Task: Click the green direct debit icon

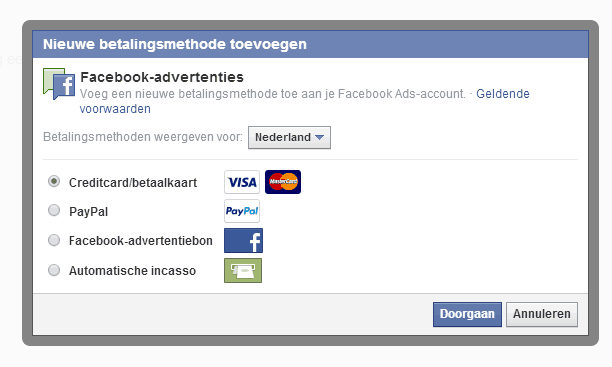Action: click(x=243, y=270)
